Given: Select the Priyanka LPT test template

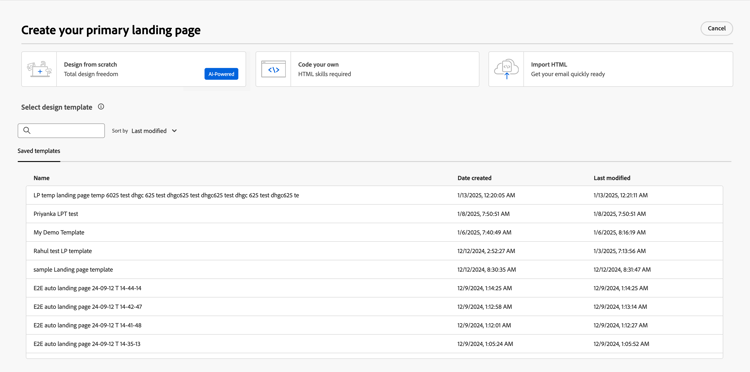Looking at the screenshot, I should coord(375,214).
